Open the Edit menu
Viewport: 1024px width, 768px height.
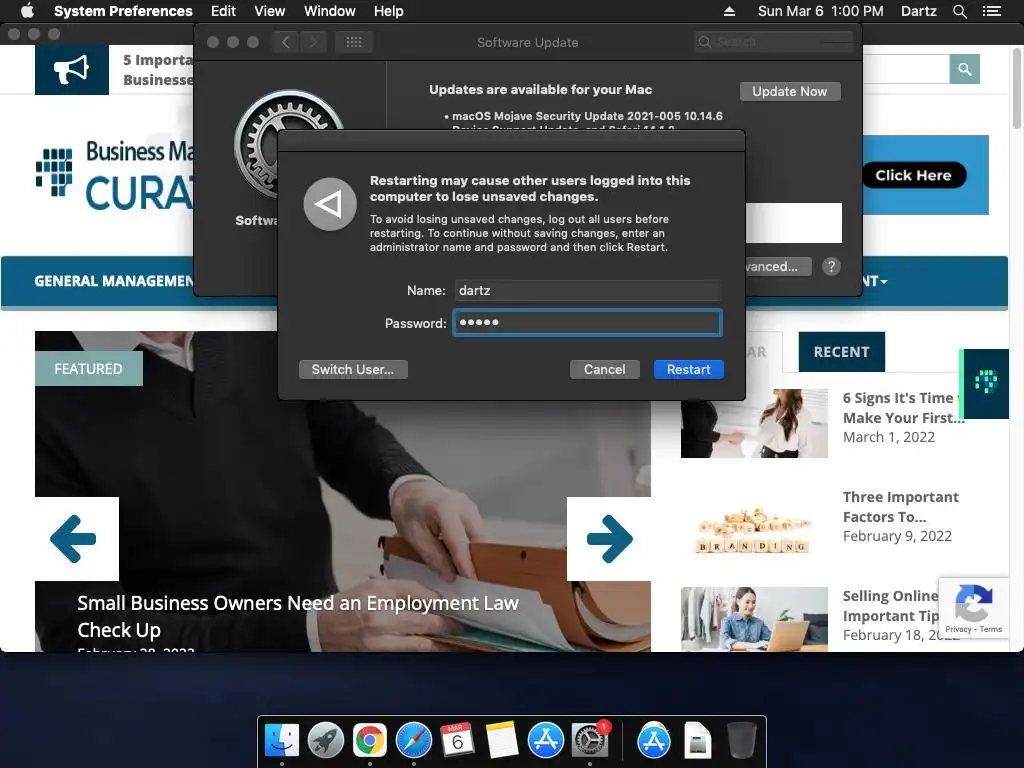tap(223, 11)
